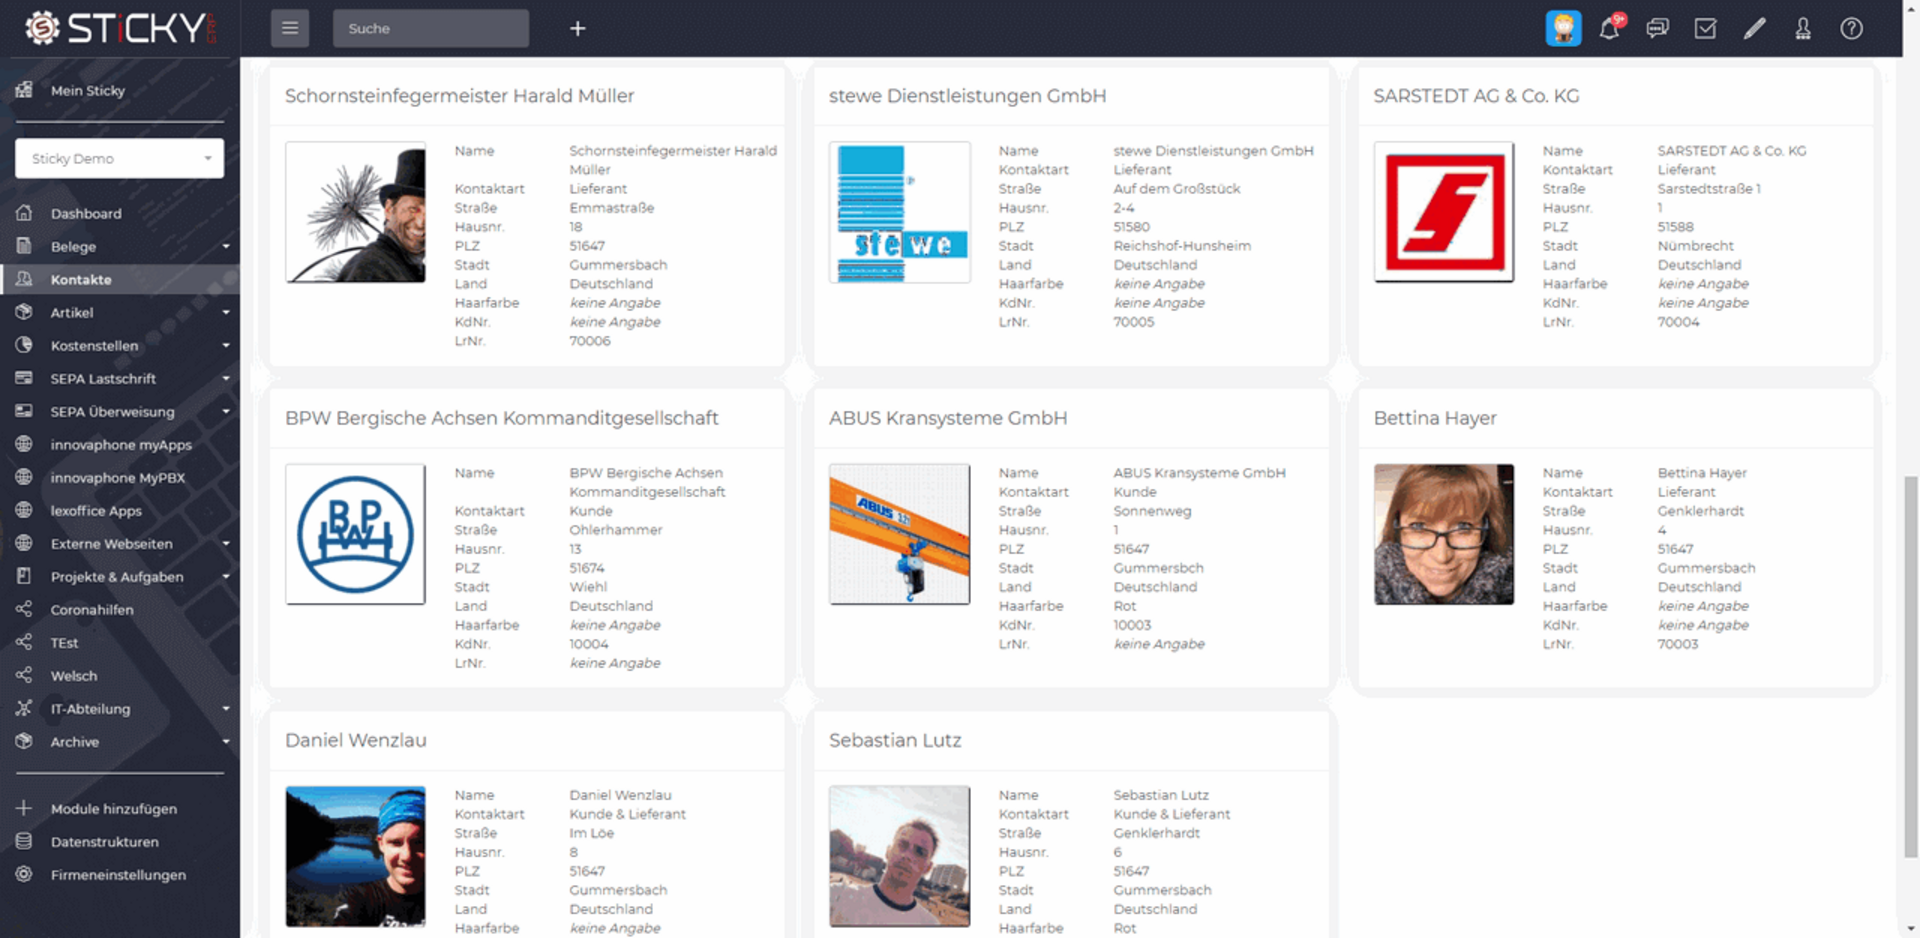Open the chat messages icon
The height and width of the screenshot is (938, 1920).
pos(1657,29)
